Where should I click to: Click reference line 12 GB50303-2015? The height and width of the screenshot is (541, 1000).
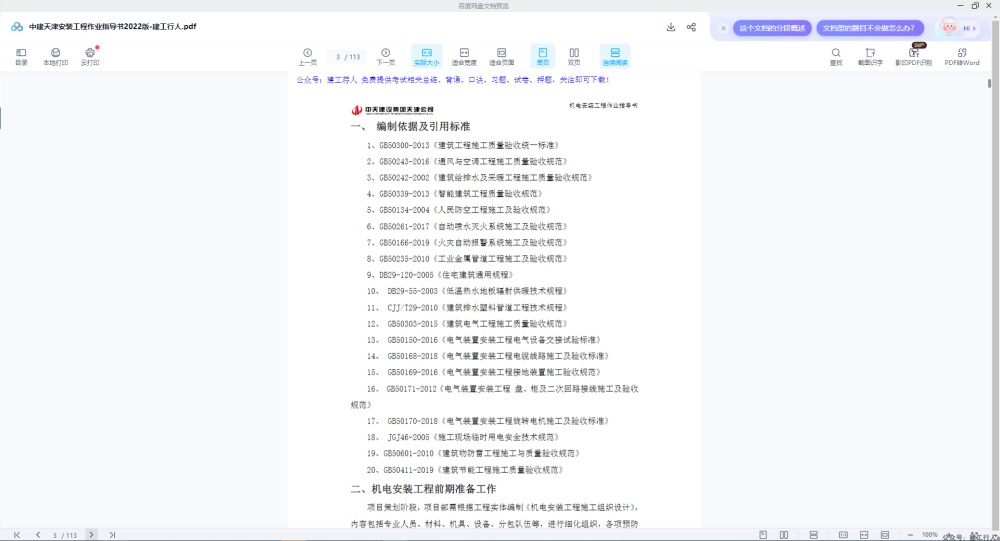[467, 323]
